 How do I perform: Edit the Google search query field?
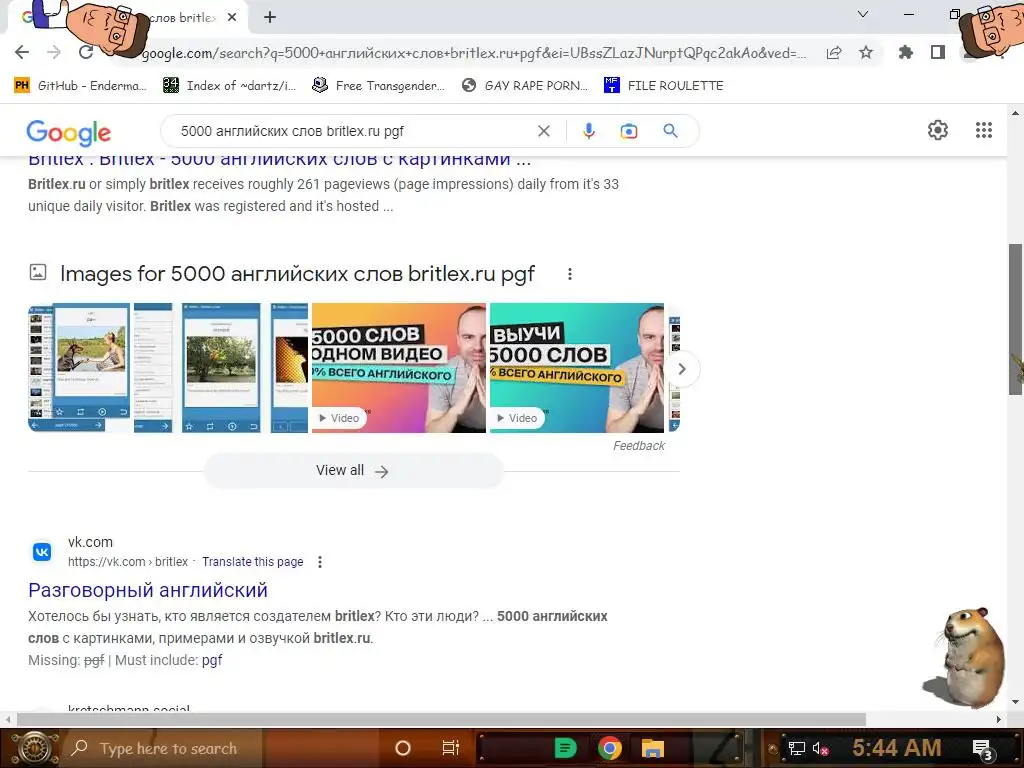[x=353, y=131]
